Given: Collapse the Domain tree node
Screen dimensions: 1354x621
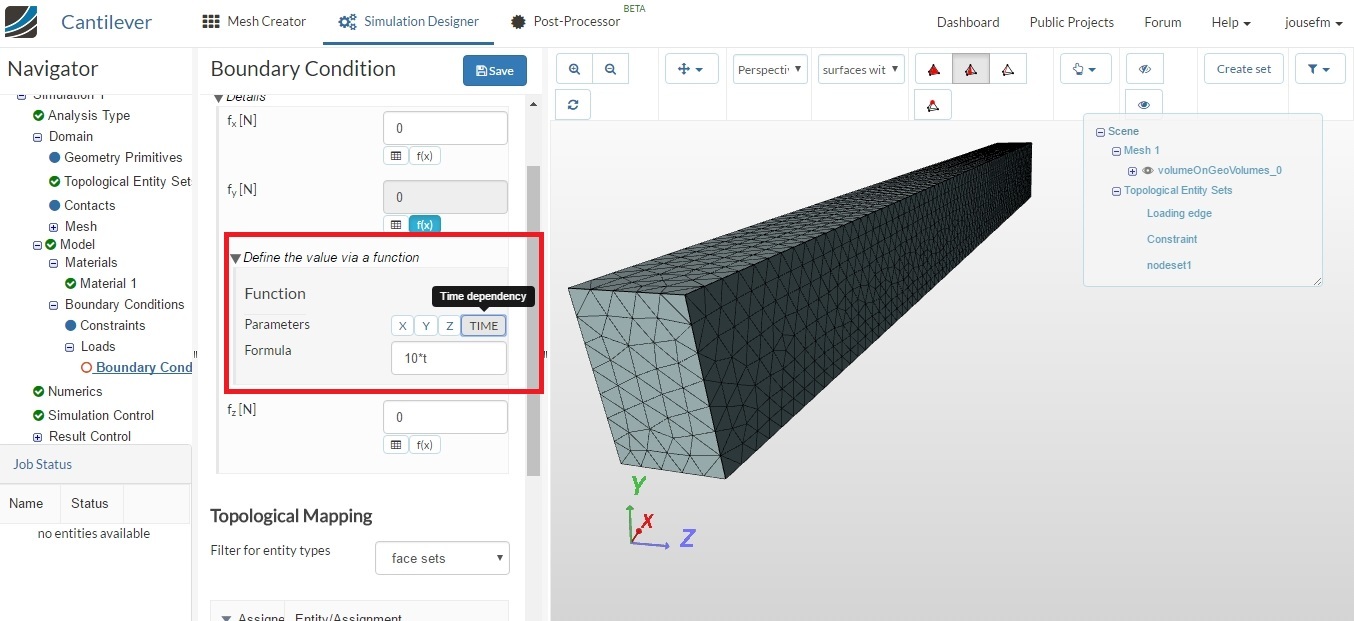Looking at the screenshot, I should click(x=38, y=137).
